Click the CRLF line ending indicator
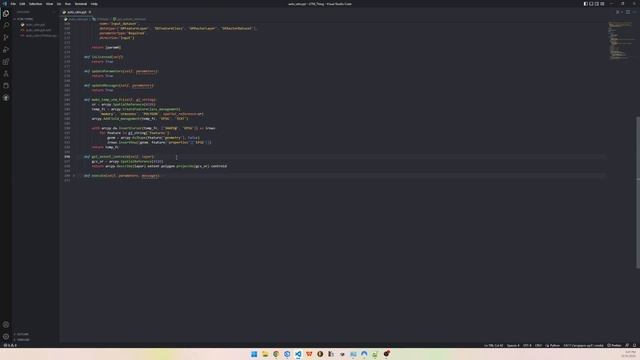Viewport: 640px width, 360px height. click(538, 345)
